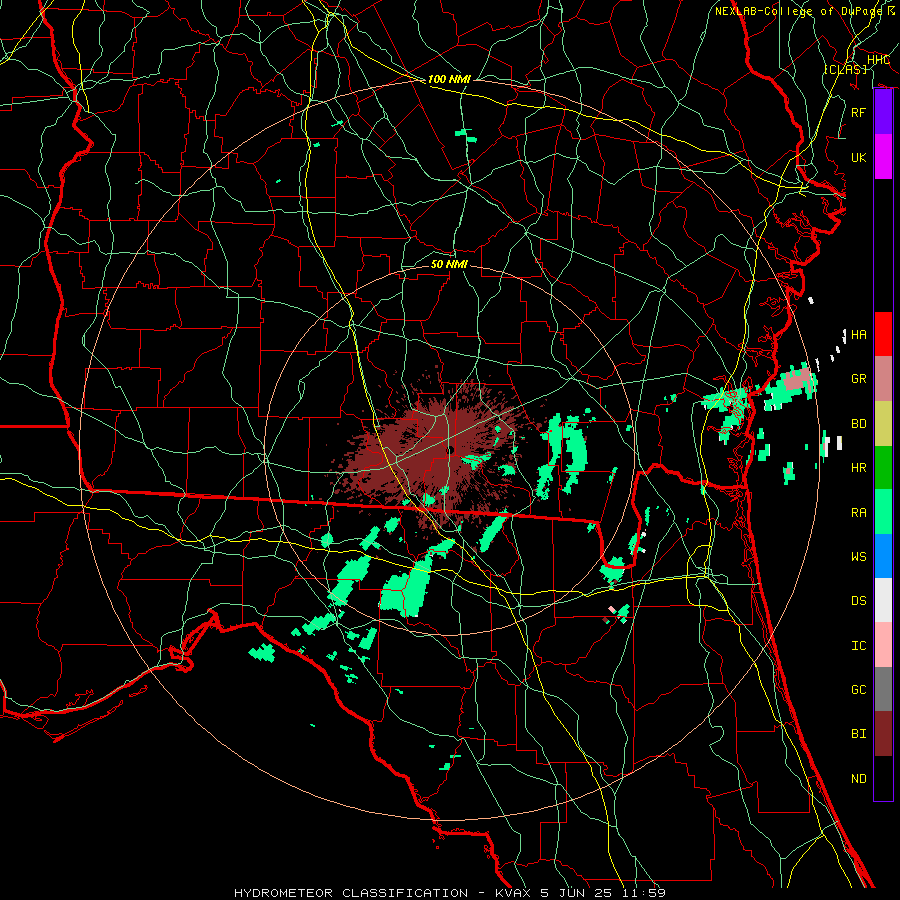The image size is (900, 900).
Task: Click the GR legend label
Action: coord(858,379)
